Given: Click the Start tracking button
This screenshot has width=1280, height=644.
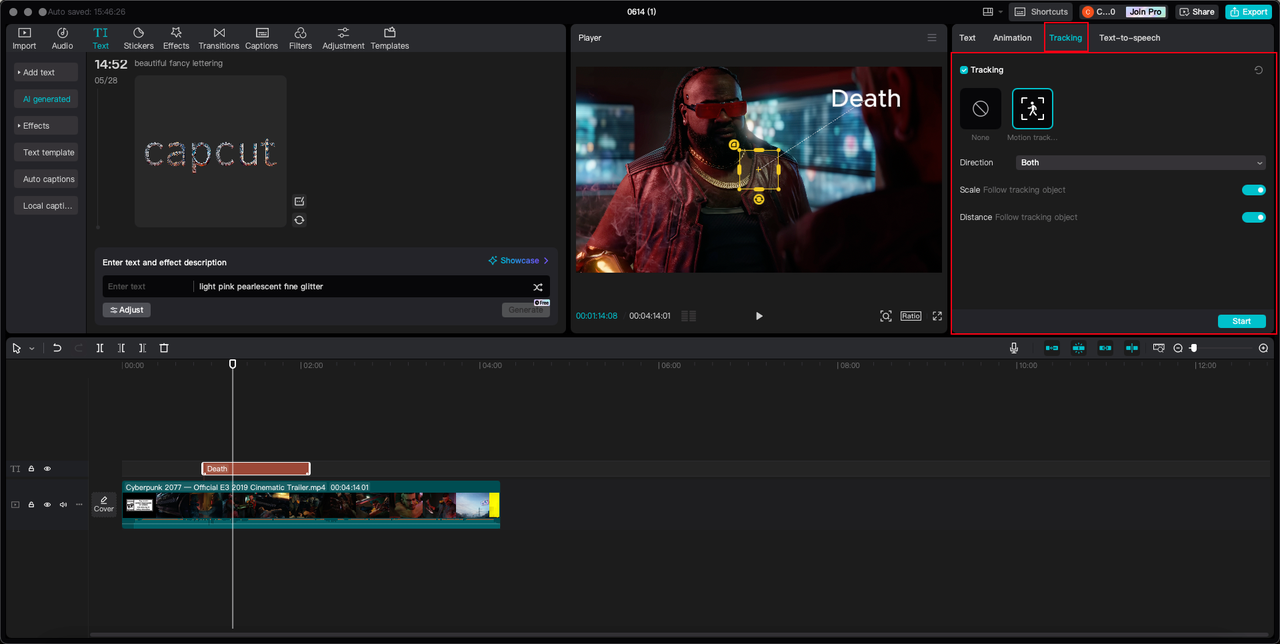Looking at the screenshot, I should pyautogui.click(x=1241, y=321).
